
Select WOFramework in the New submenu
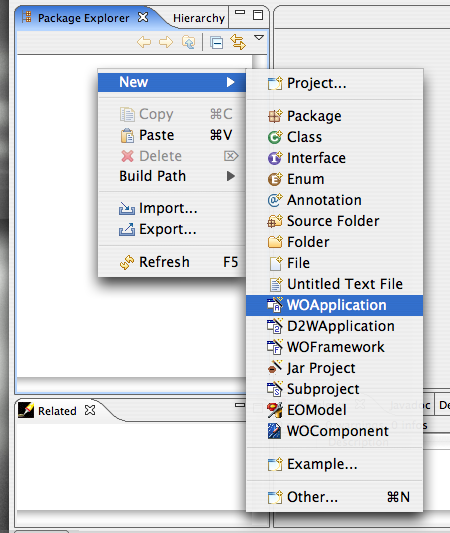334,347
